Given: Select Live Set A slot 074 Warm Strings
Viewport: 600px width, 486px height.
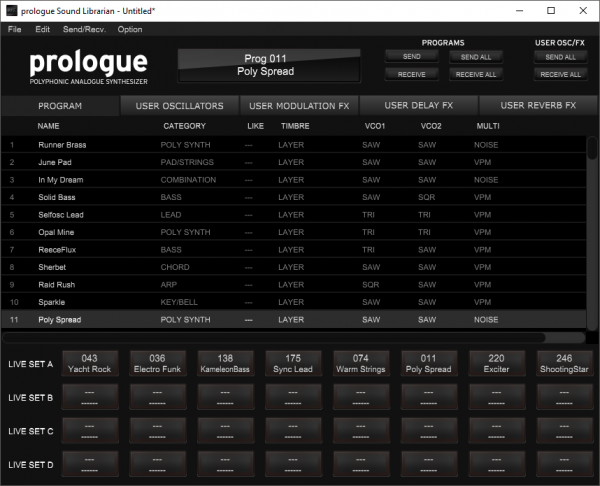Looking at the screenshot, I should [360, 364].
